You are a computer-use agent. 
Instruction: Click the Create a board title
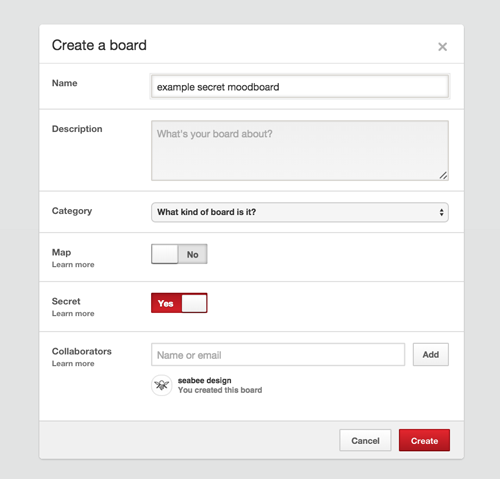pyautogui.click(x=99, y=45)
